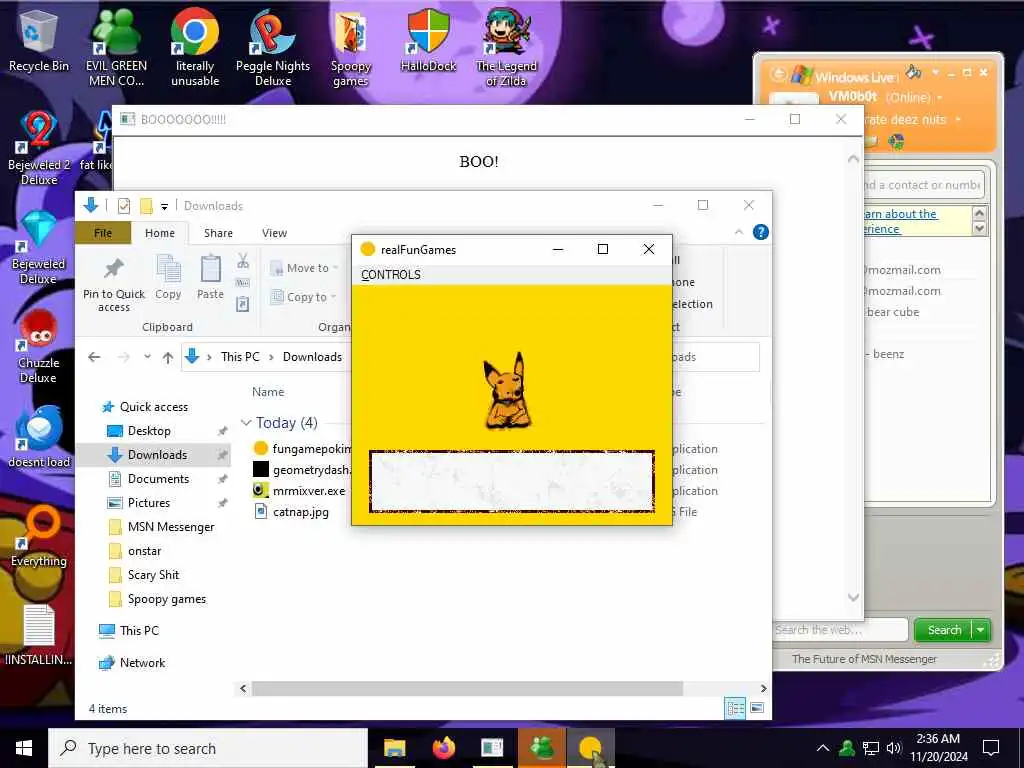The image size is (1024, 768).
Task: Open the Windows Start button
Action: pos(24,748)
